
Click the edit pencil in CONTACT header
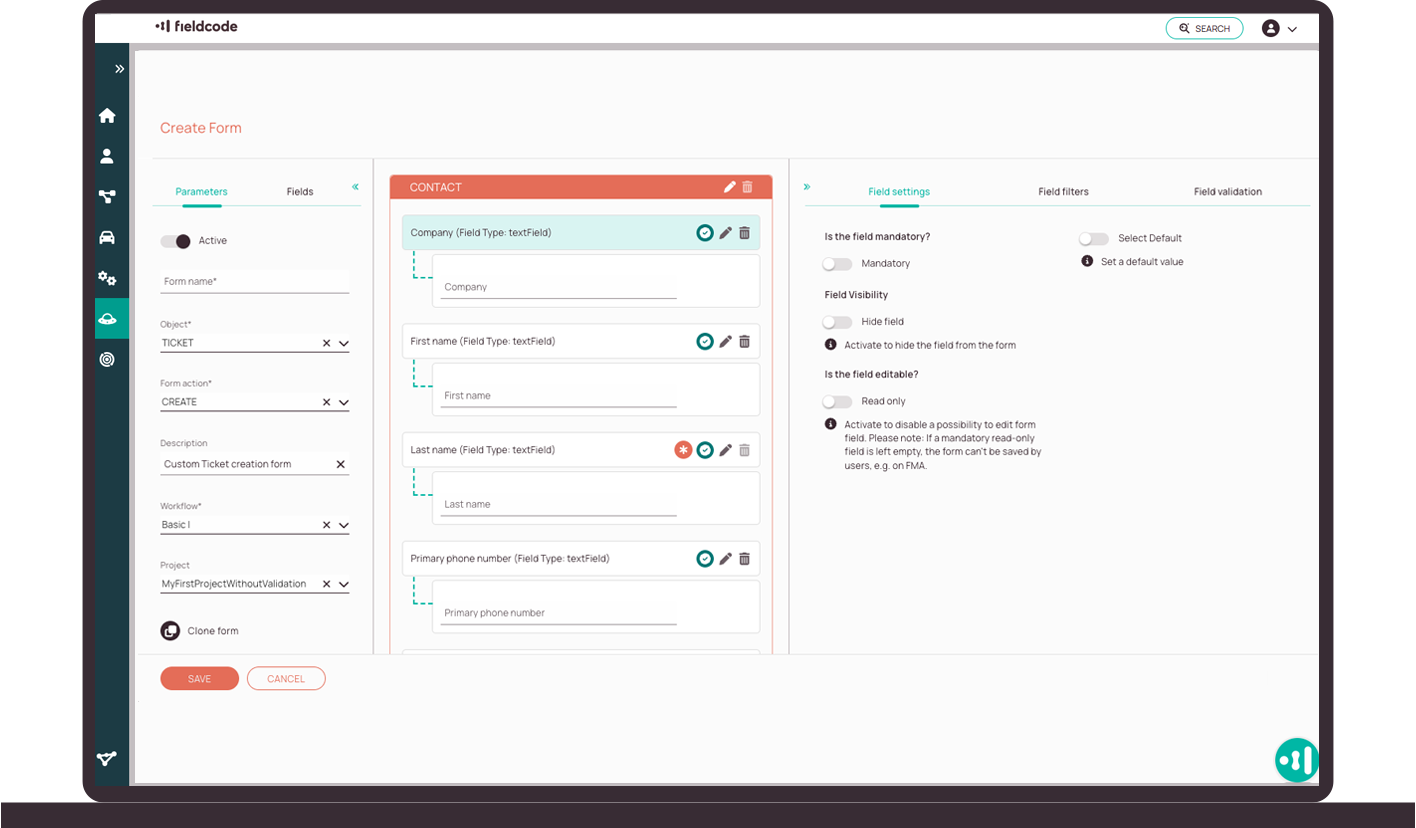click(x=730, y=187)
